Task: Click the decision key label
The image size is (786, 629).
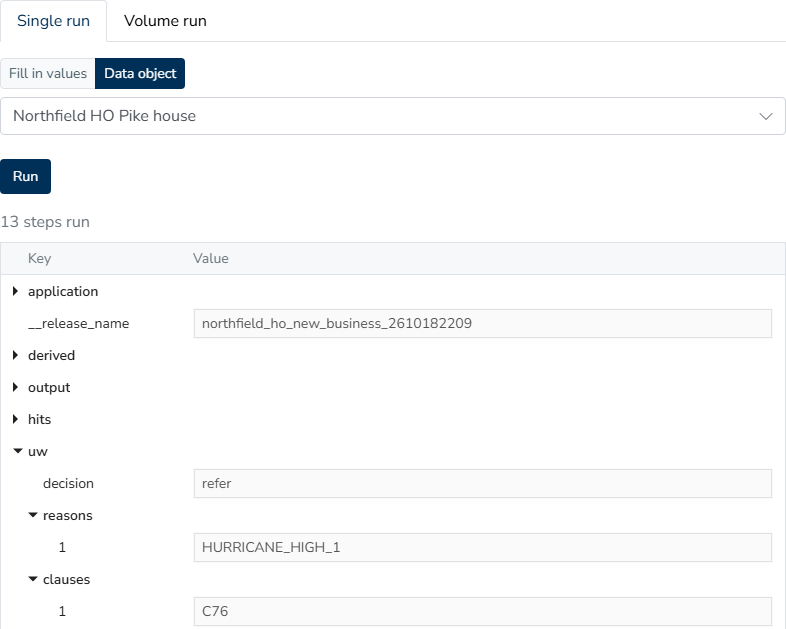Action: (x=68, y=484)
